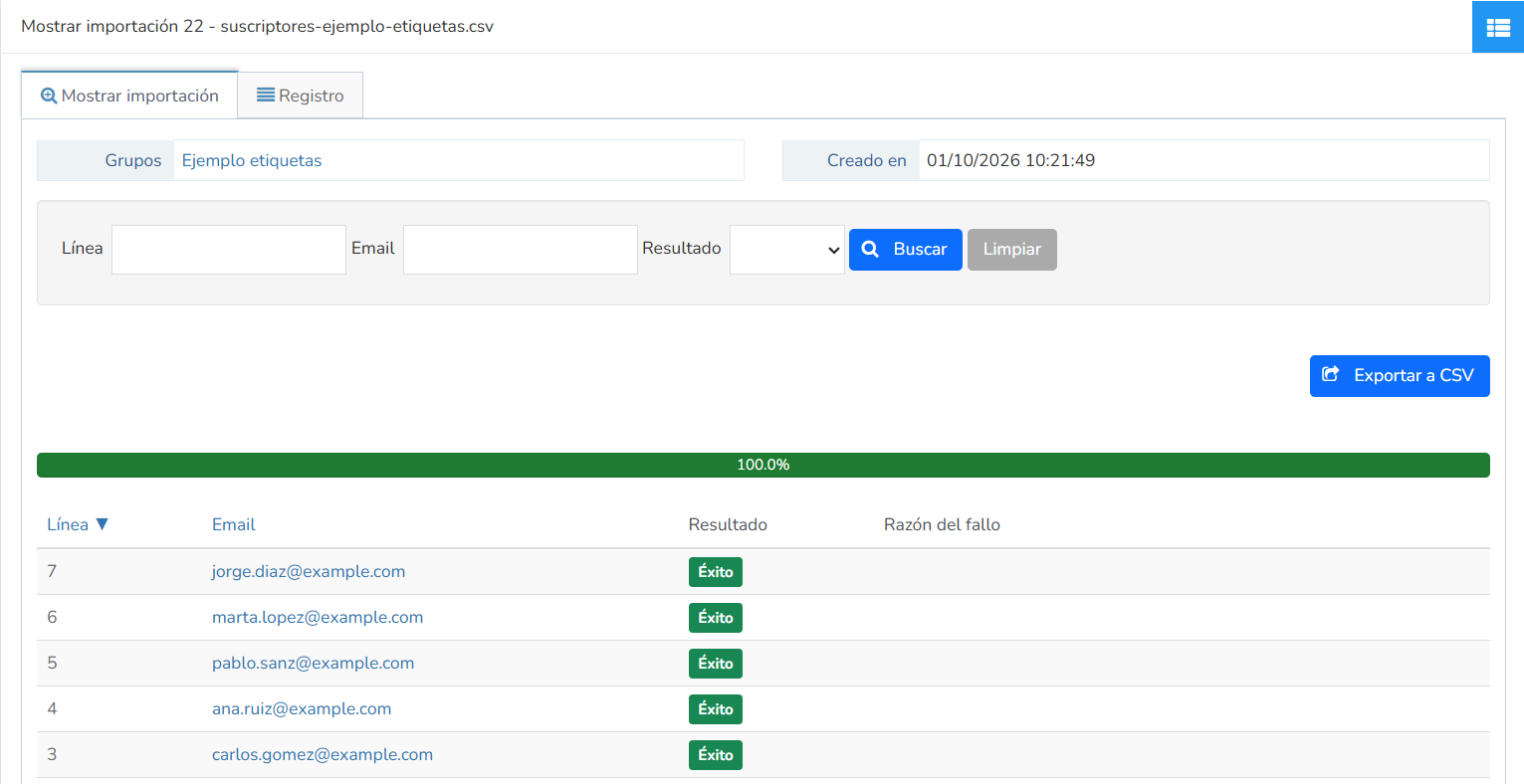This screenshot has height=784, width=1524.
Task: Focus the Email filter input field
Action: [520, 249]
